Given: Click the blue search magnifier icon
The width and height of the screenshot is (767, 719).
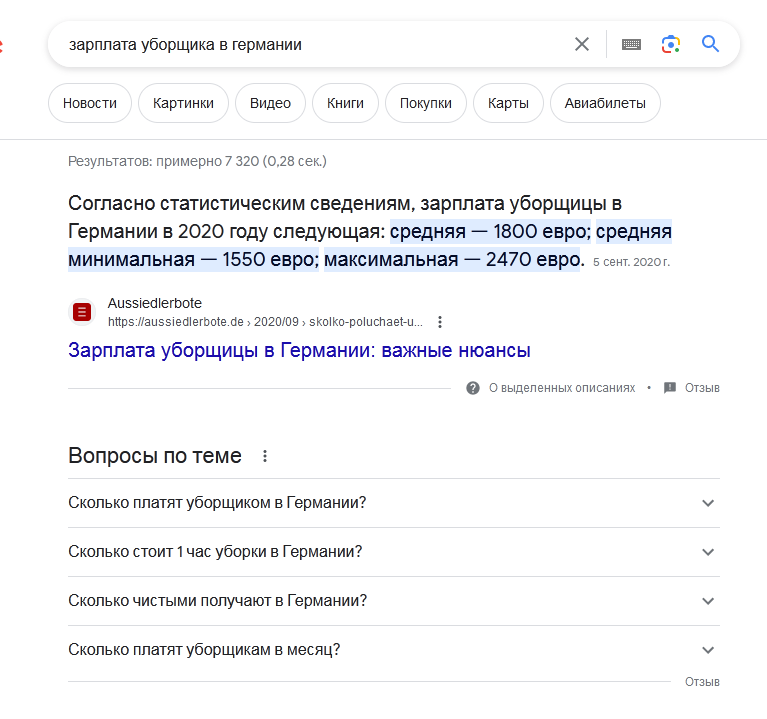Looking at the screenshot, I should tap(711, 44).
